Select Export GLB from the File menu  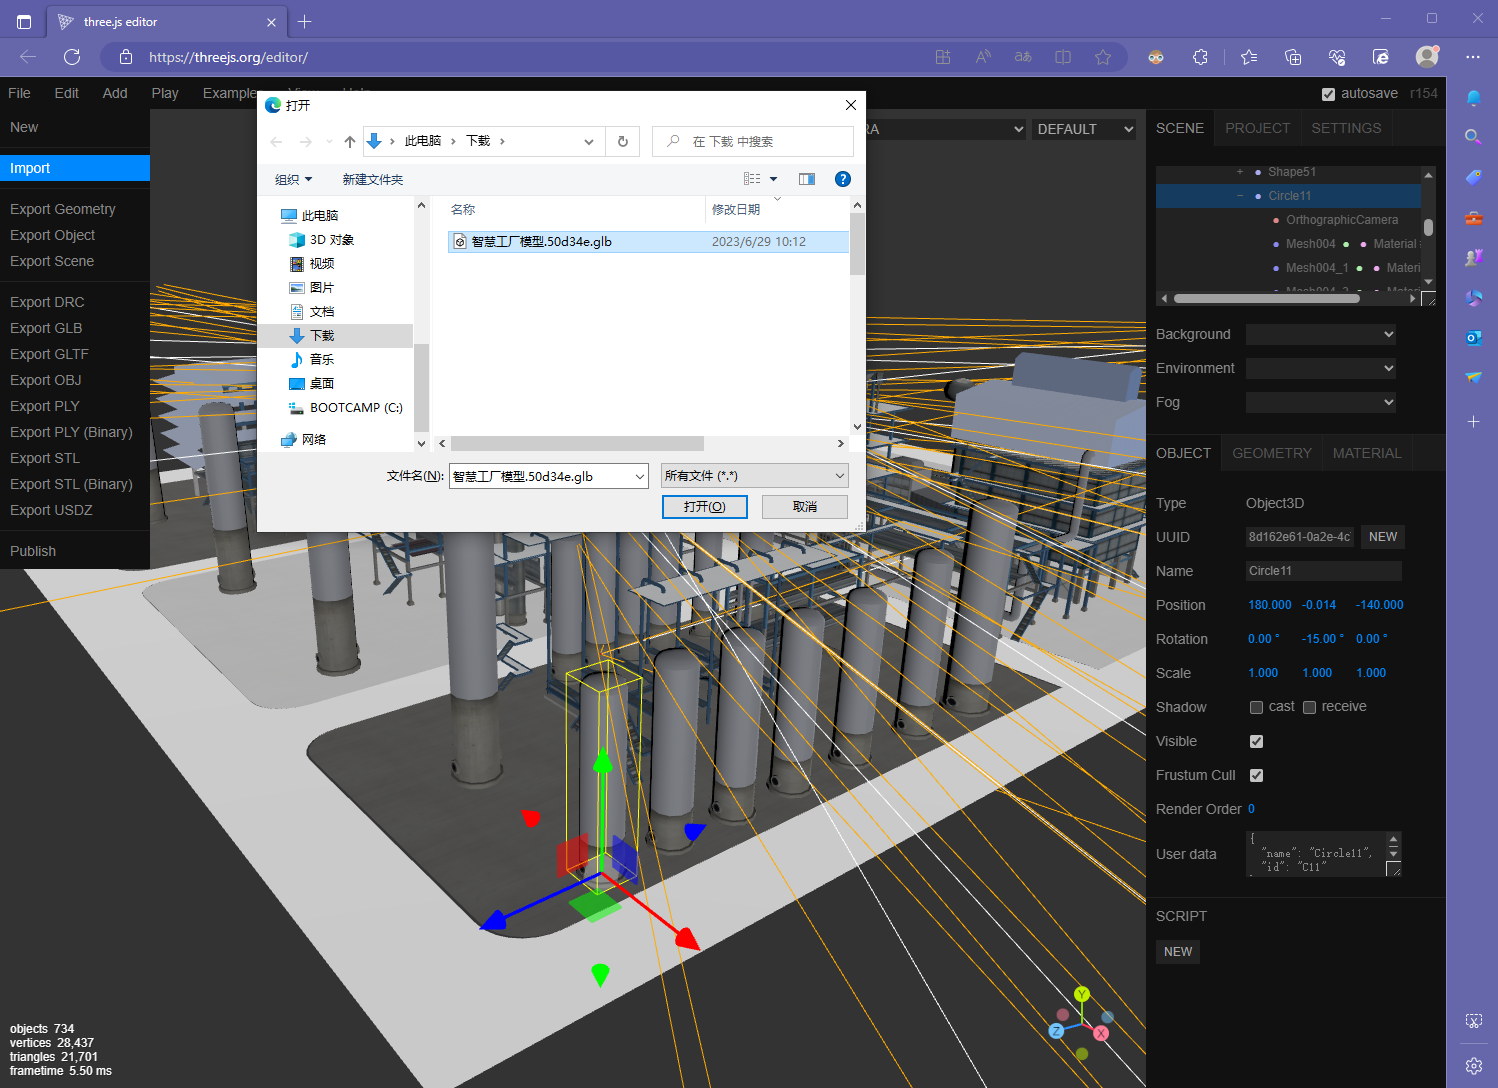pos(46,328)
